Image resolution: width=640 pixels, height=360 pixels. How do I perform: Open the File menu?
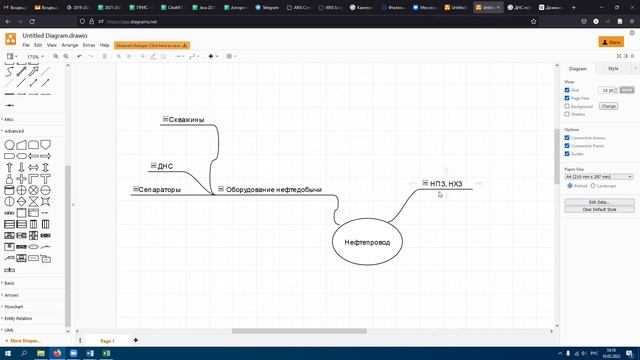pyautogui.click(x=26, y=45)
